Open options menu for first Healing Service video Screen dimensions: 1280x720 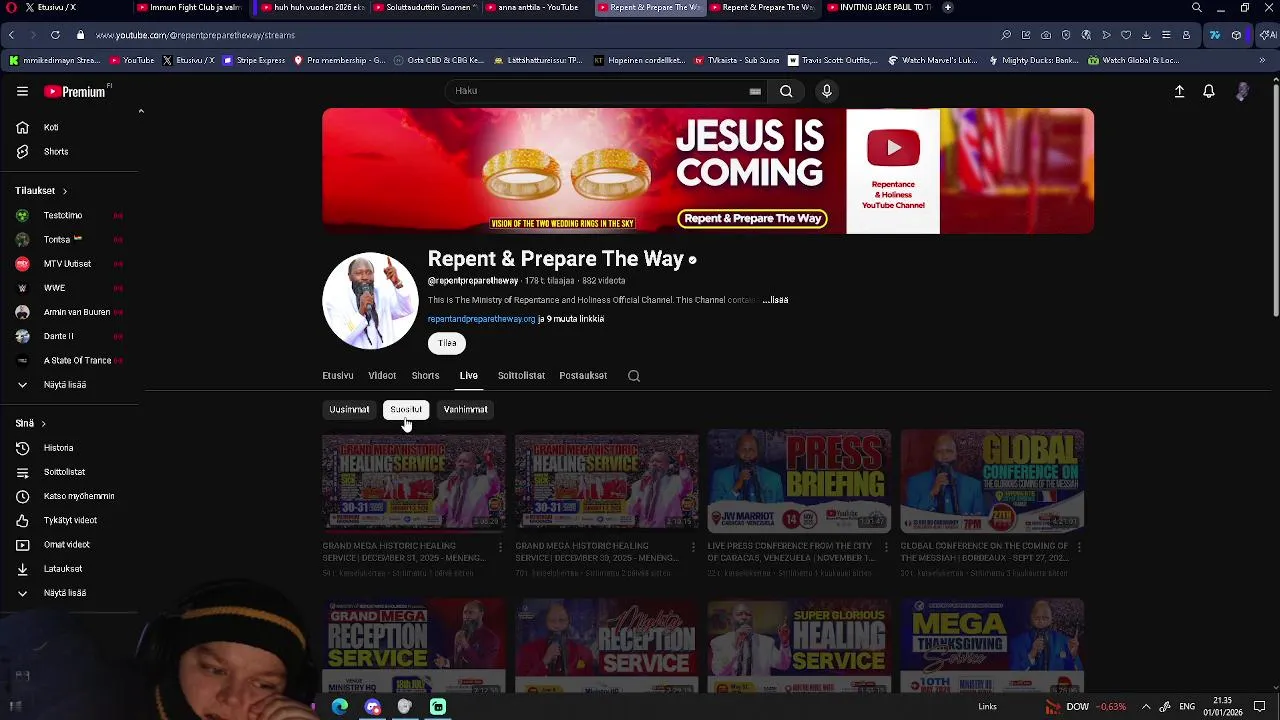pyautogui.click(x=500, y=547)
